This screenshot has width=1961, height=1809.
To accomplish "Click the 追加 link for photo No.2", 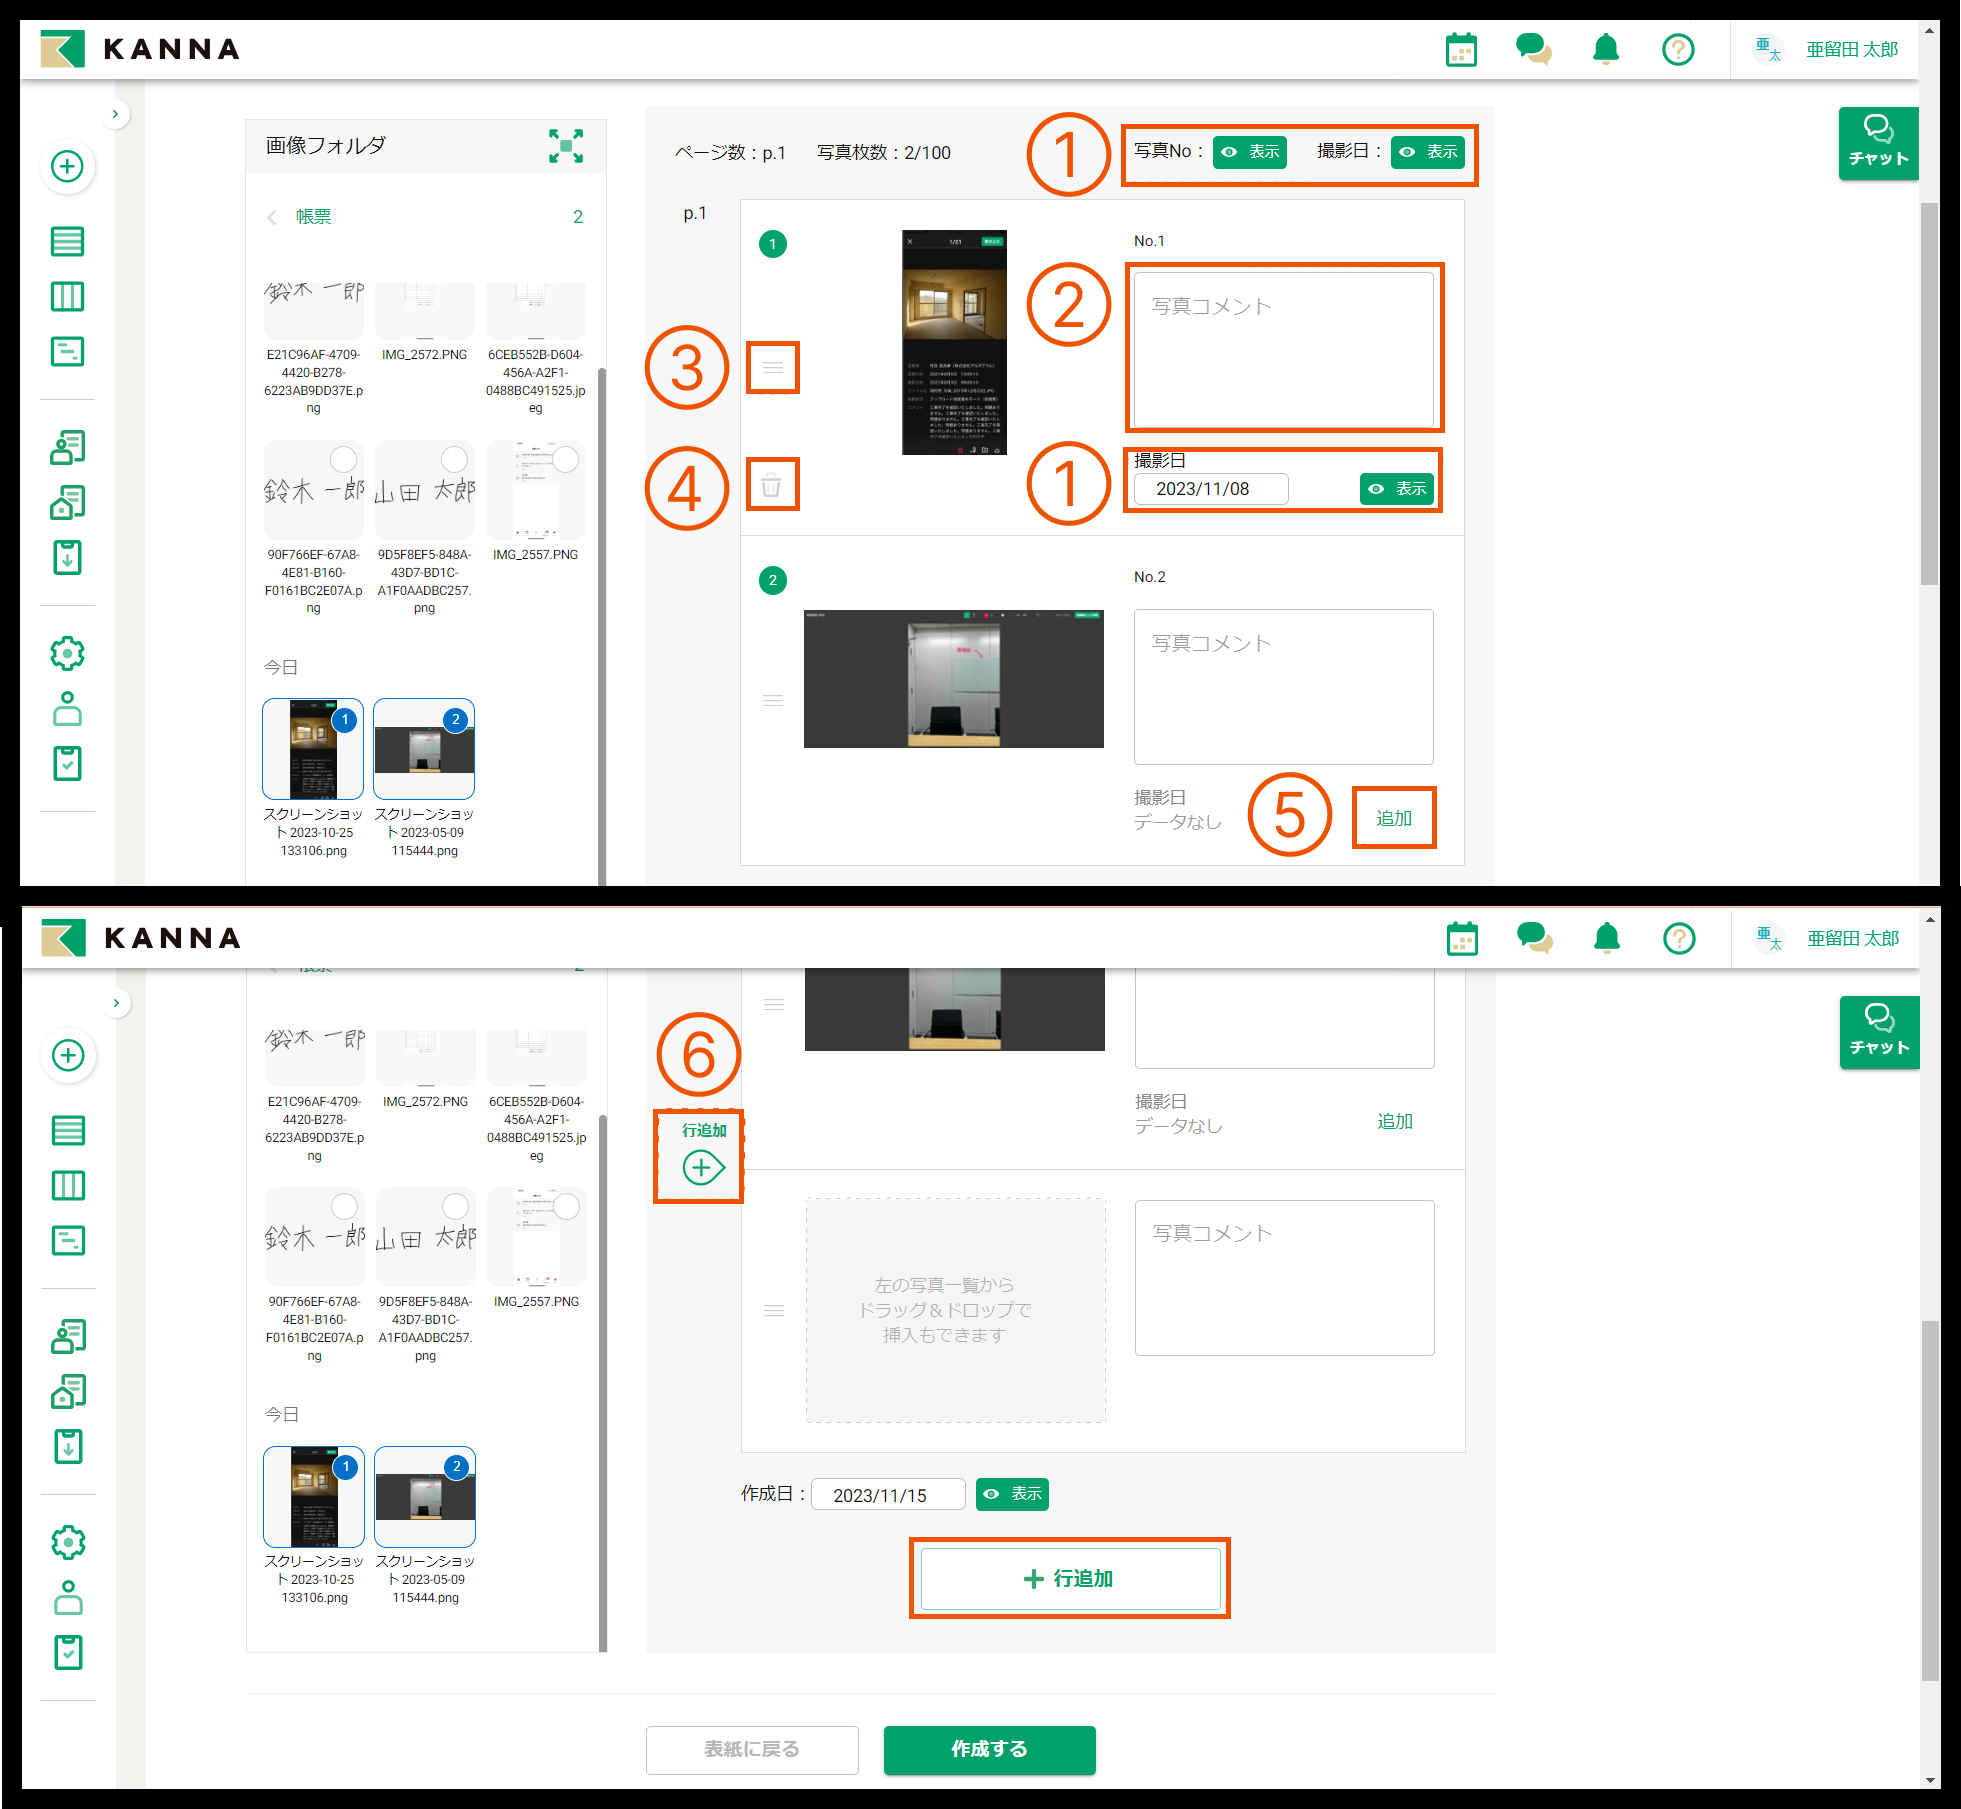I will click(x=1393, y=818).
